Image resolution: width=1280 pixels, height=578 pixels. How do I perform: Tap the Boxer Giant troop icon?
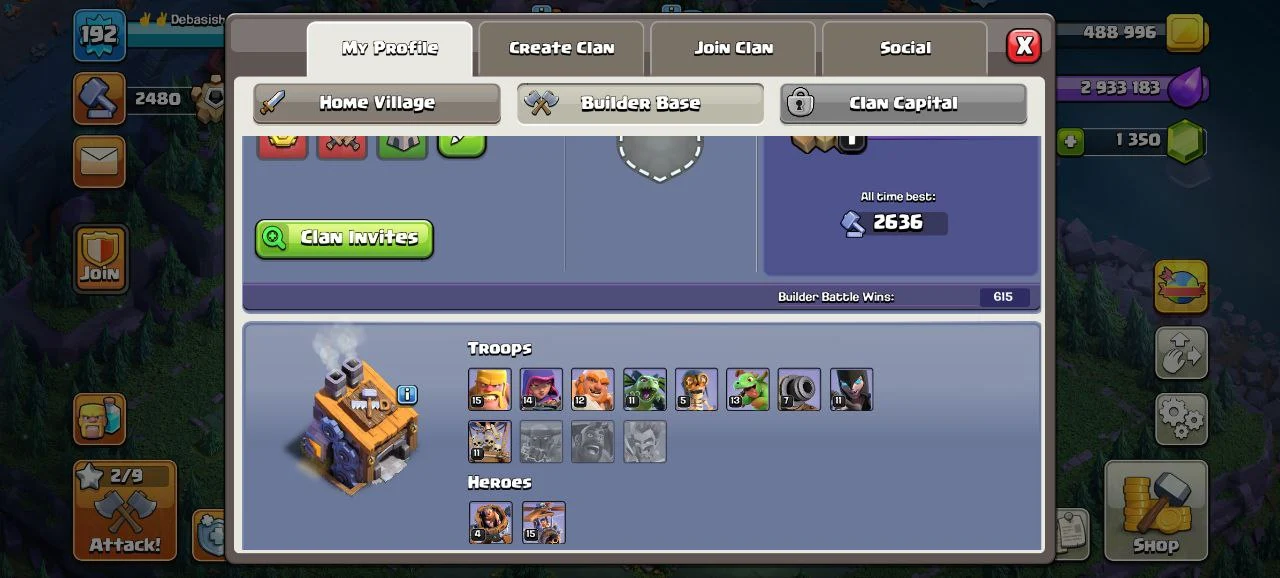pyautogui.click(x=593, y=389)
